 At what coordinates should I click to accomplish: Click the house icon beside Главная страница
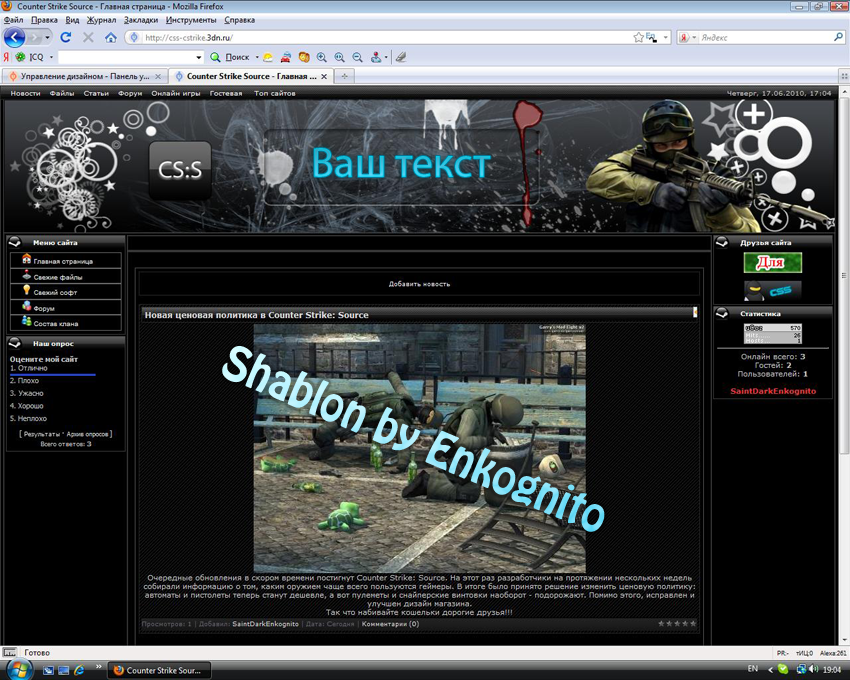point(27,259)
